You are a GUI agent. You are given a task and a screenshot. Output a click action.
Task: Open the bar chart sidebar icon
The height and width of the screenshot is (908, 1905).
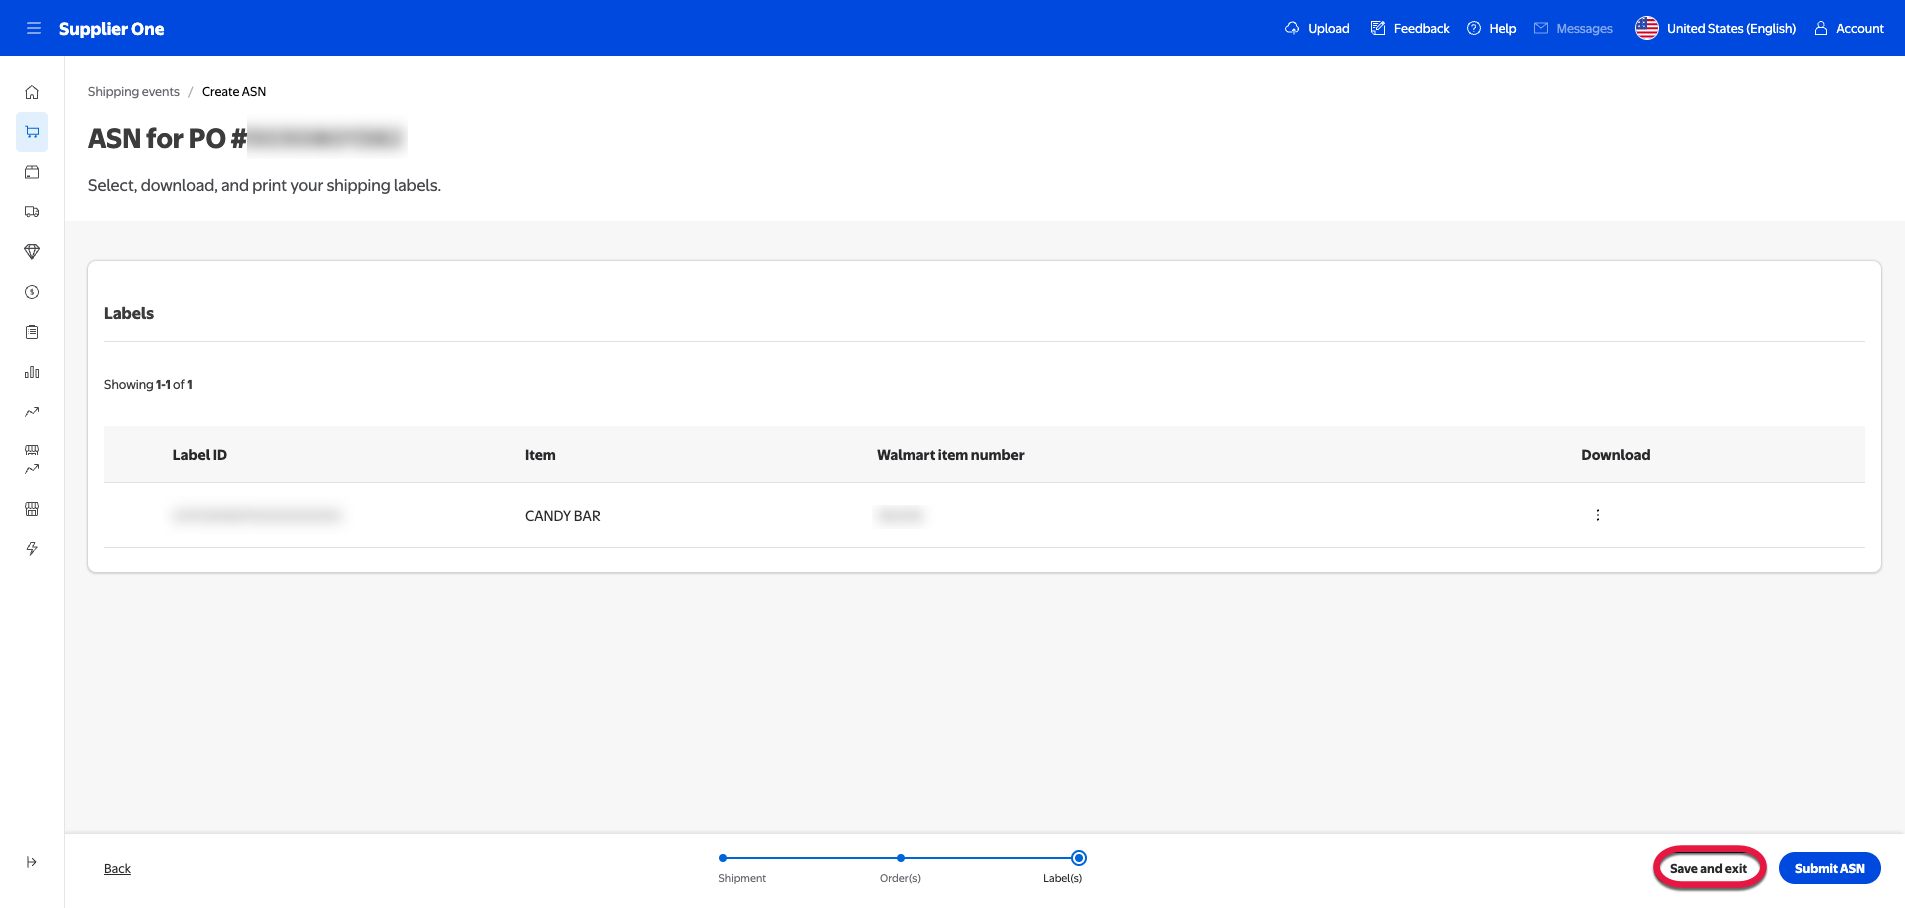point(32,372)
